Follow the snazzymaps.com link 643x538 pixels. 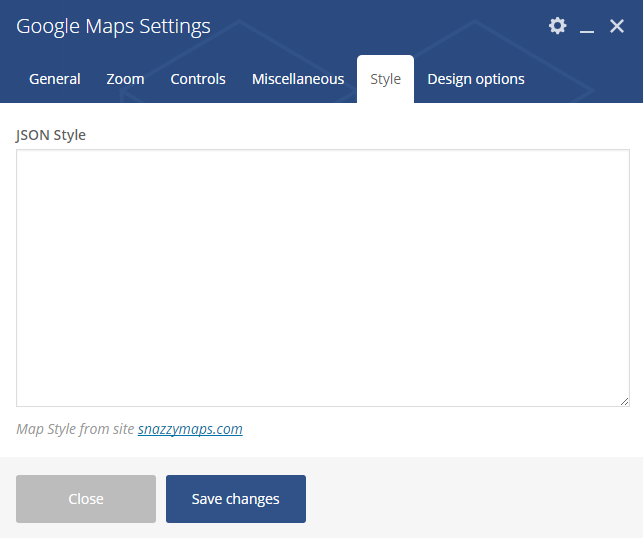(x=190, y=429)
